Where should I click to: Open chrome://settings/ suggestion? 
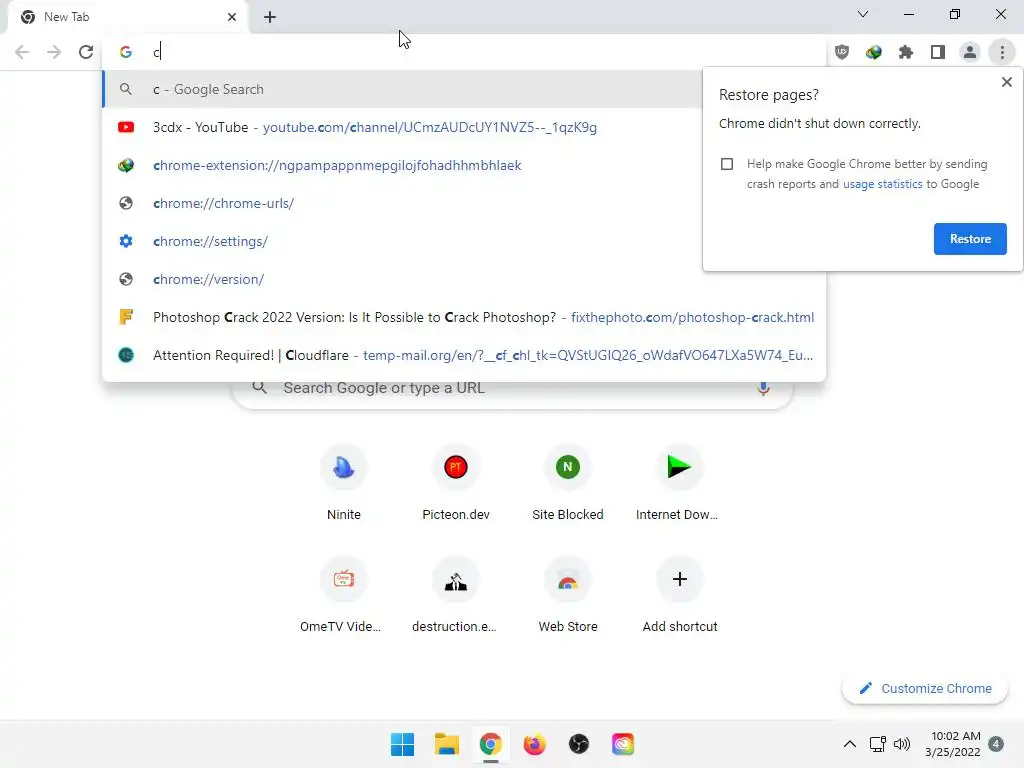tap(402, 242)
